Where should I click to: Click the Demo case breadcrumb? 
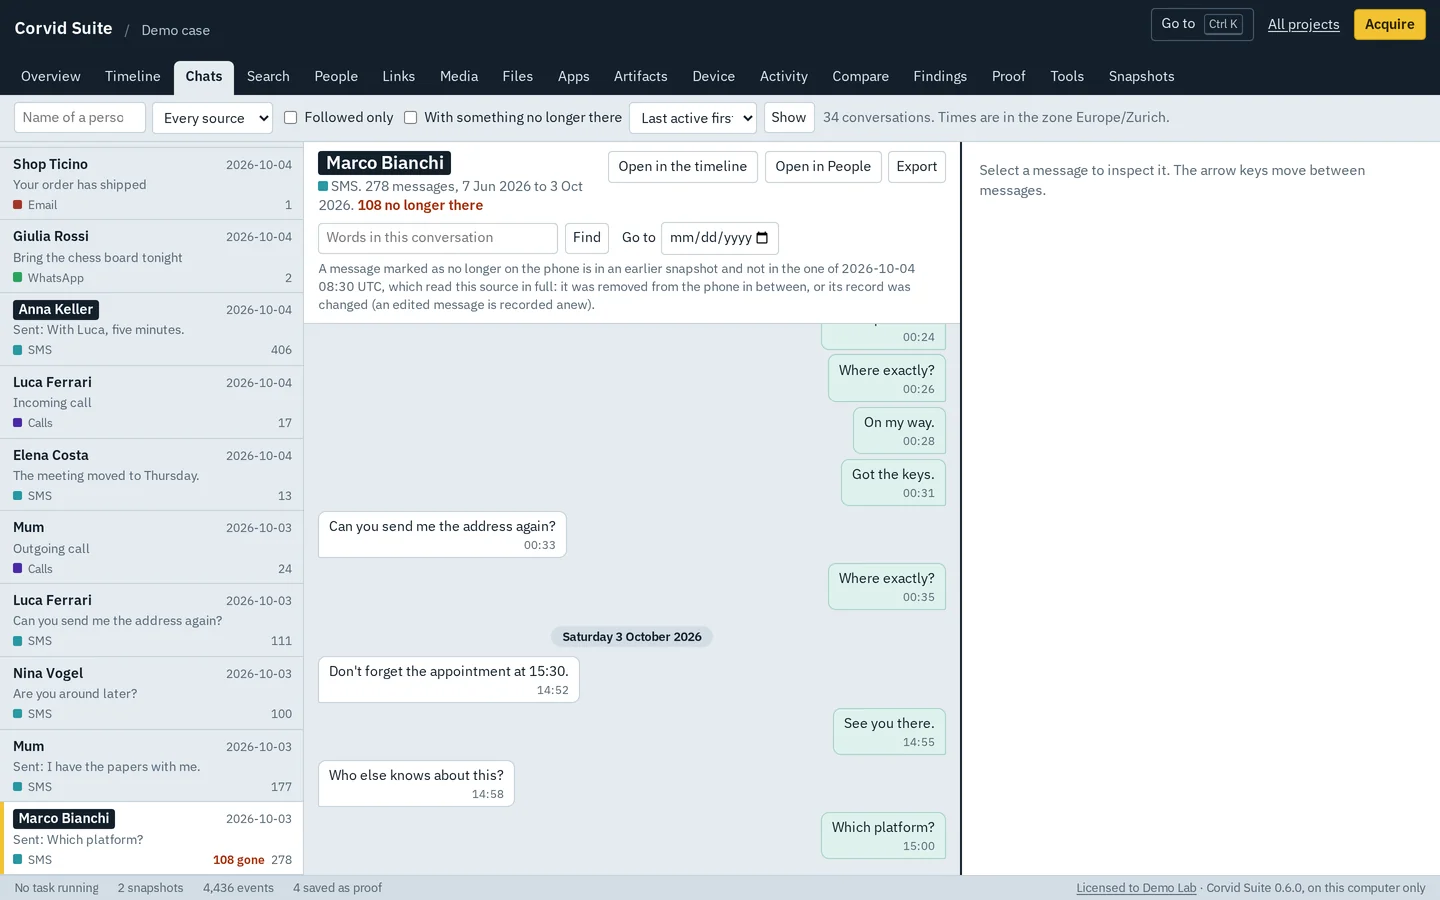(x=175, y=31)
